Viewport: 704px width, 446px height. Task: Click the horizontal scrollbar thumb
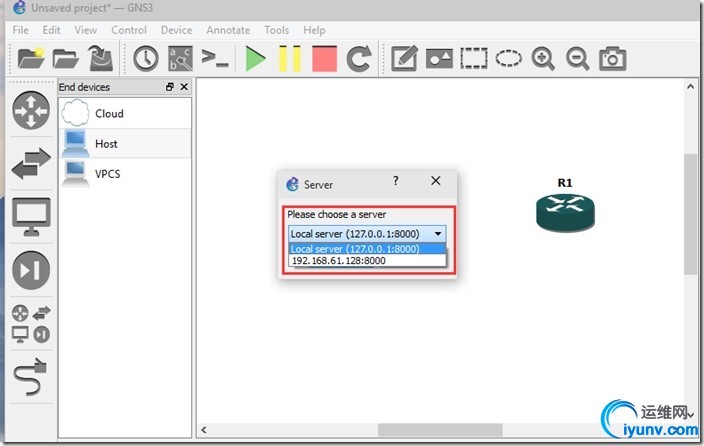click(x=440, y=430)
